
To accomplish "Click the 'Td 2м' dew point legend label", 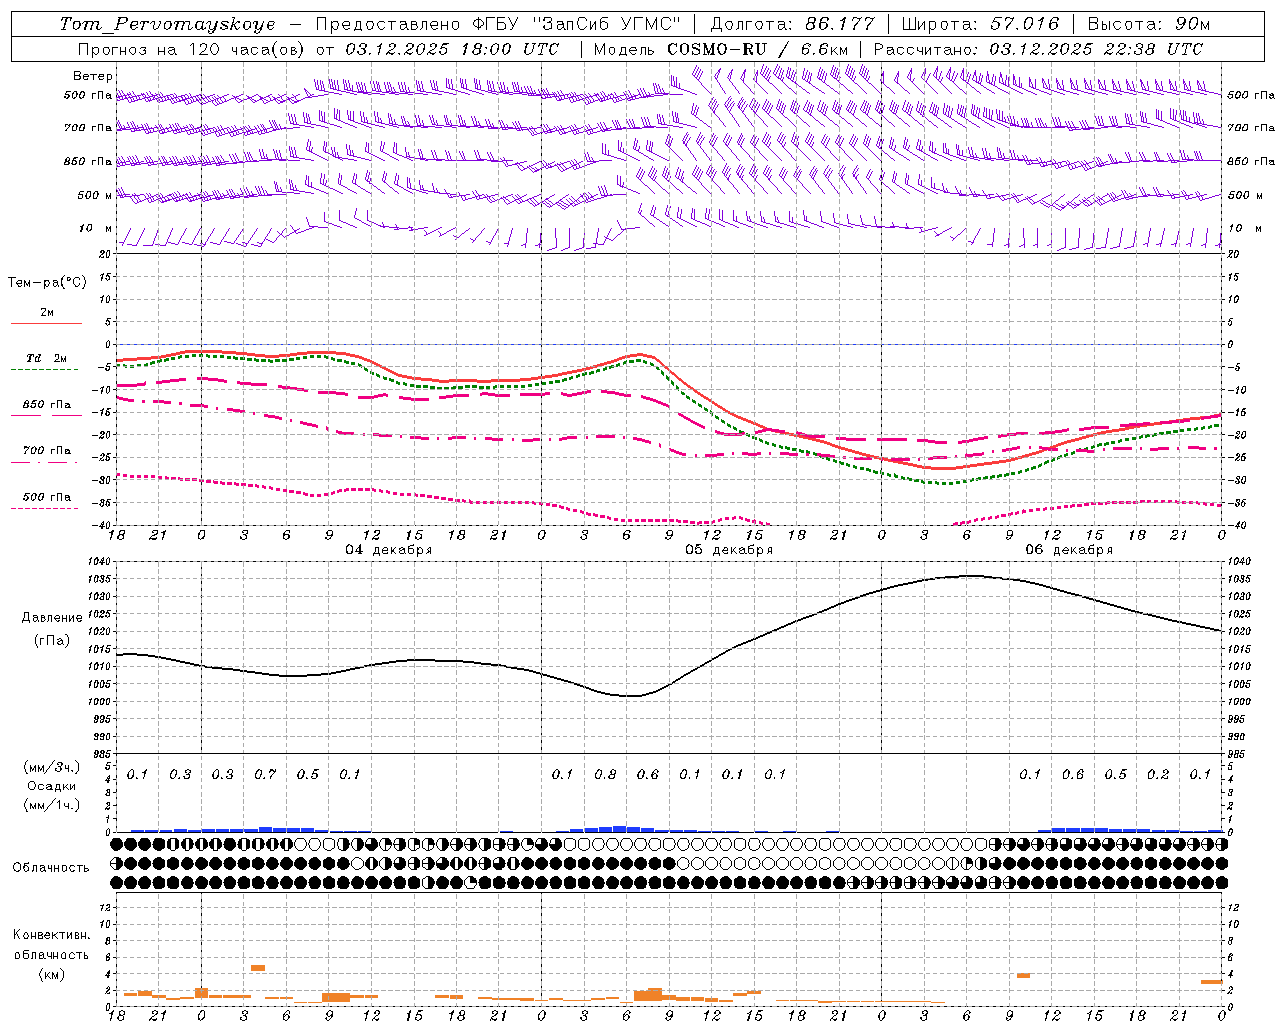I will tap(47, 358).
